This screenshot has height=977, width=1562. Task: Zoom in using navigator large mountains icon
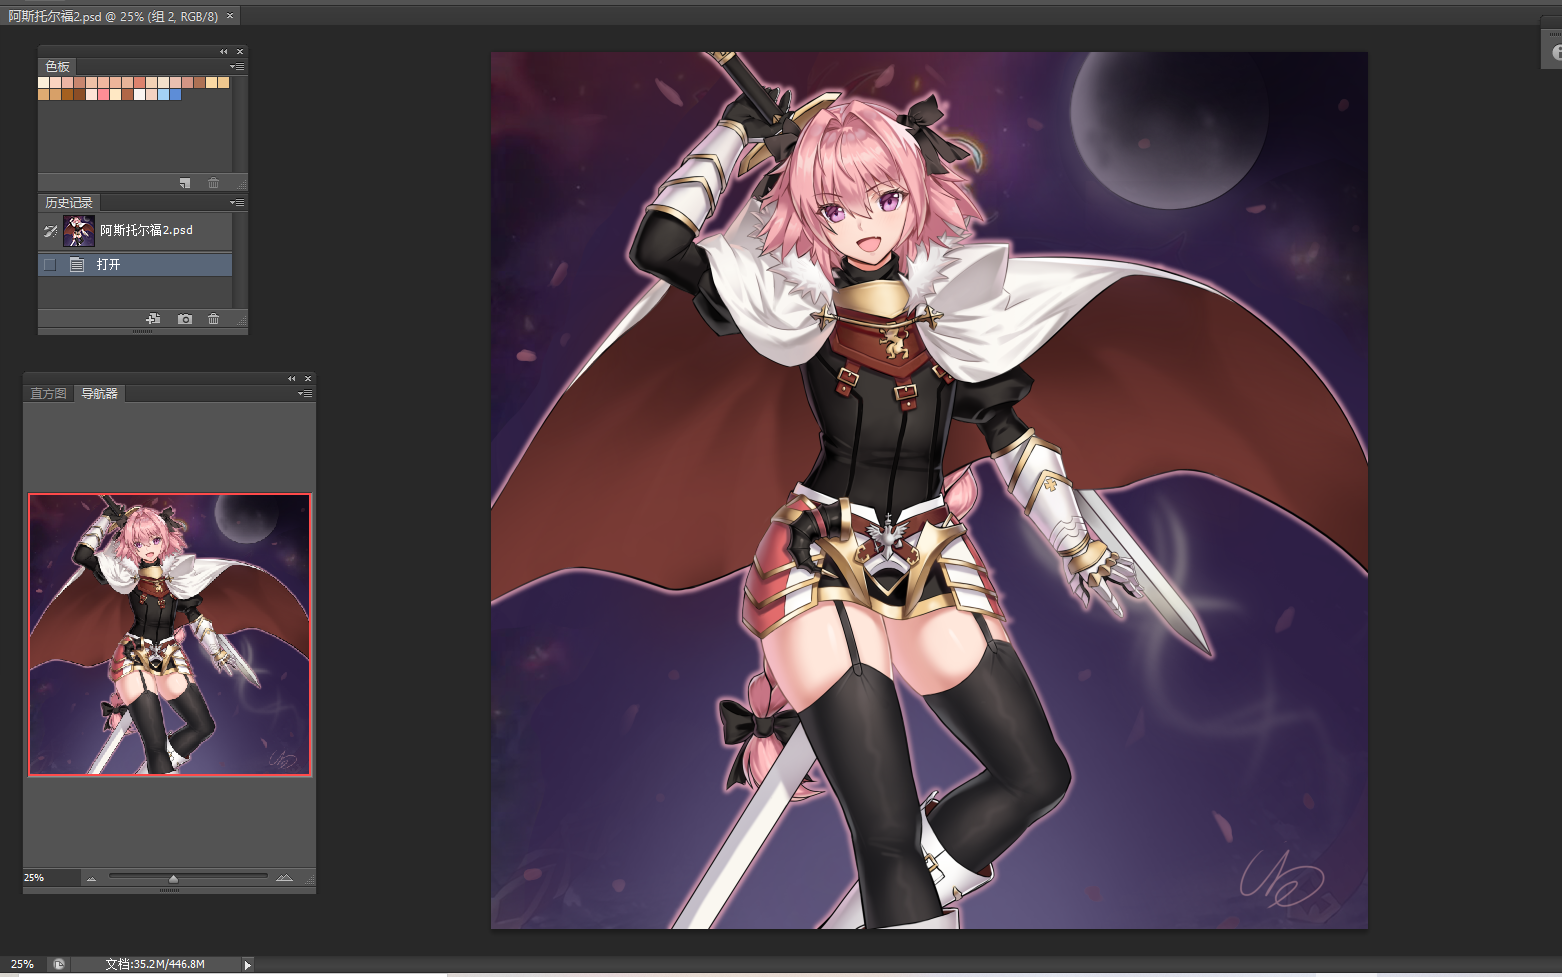point(285,878)
